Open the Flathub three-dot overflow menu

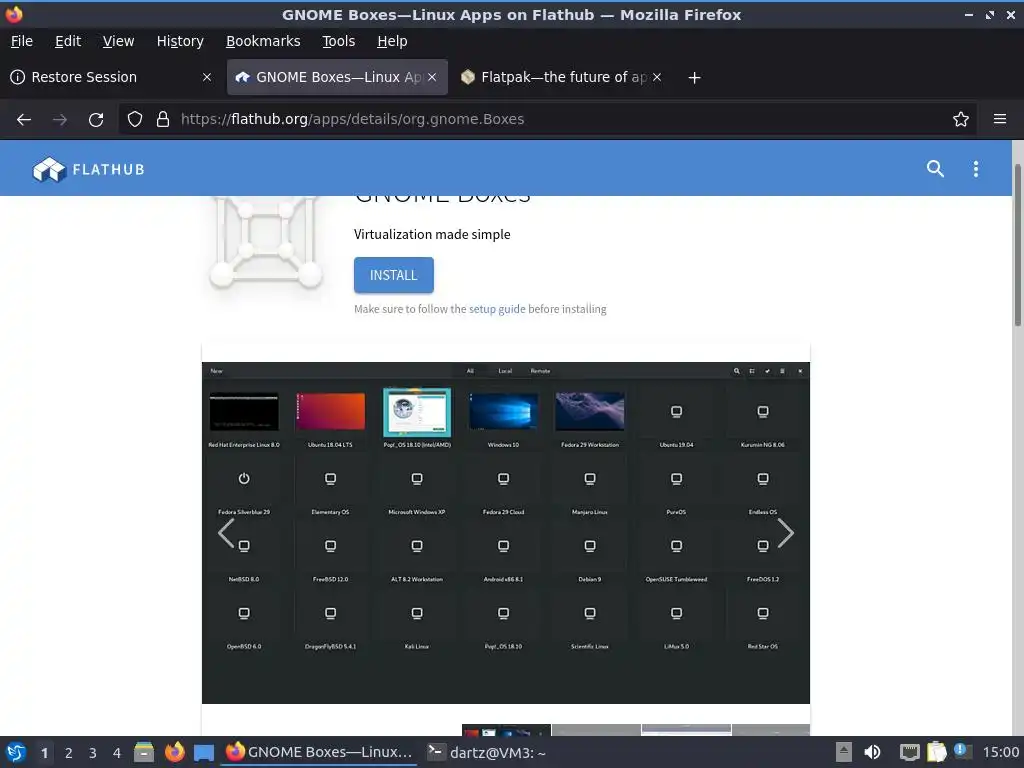coord(976,168)
